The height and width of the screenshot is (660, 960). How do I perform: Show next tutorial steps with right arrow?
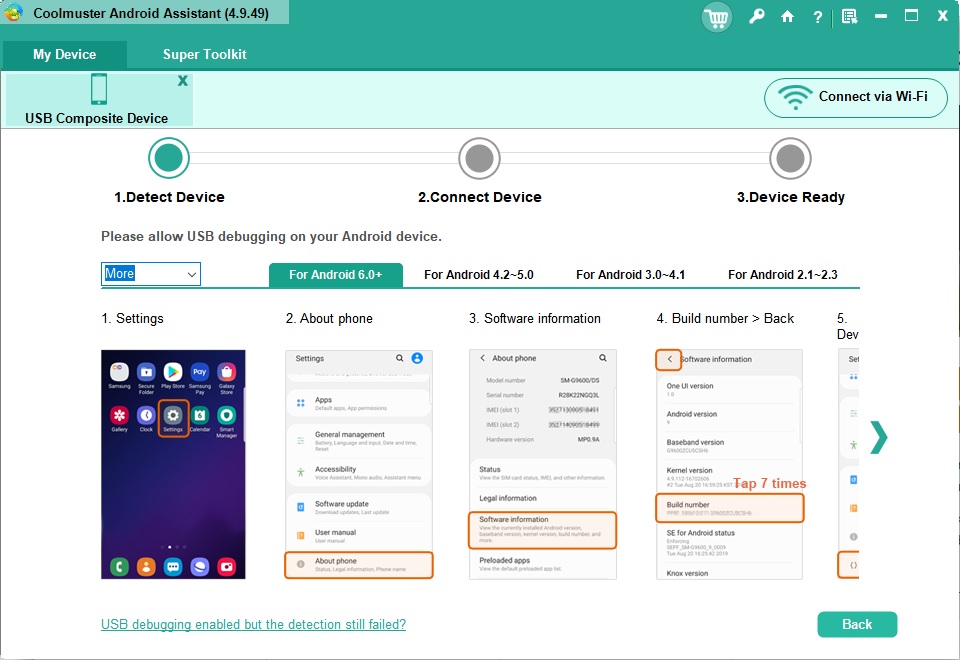pyautogui.click(x=879, y=437)
